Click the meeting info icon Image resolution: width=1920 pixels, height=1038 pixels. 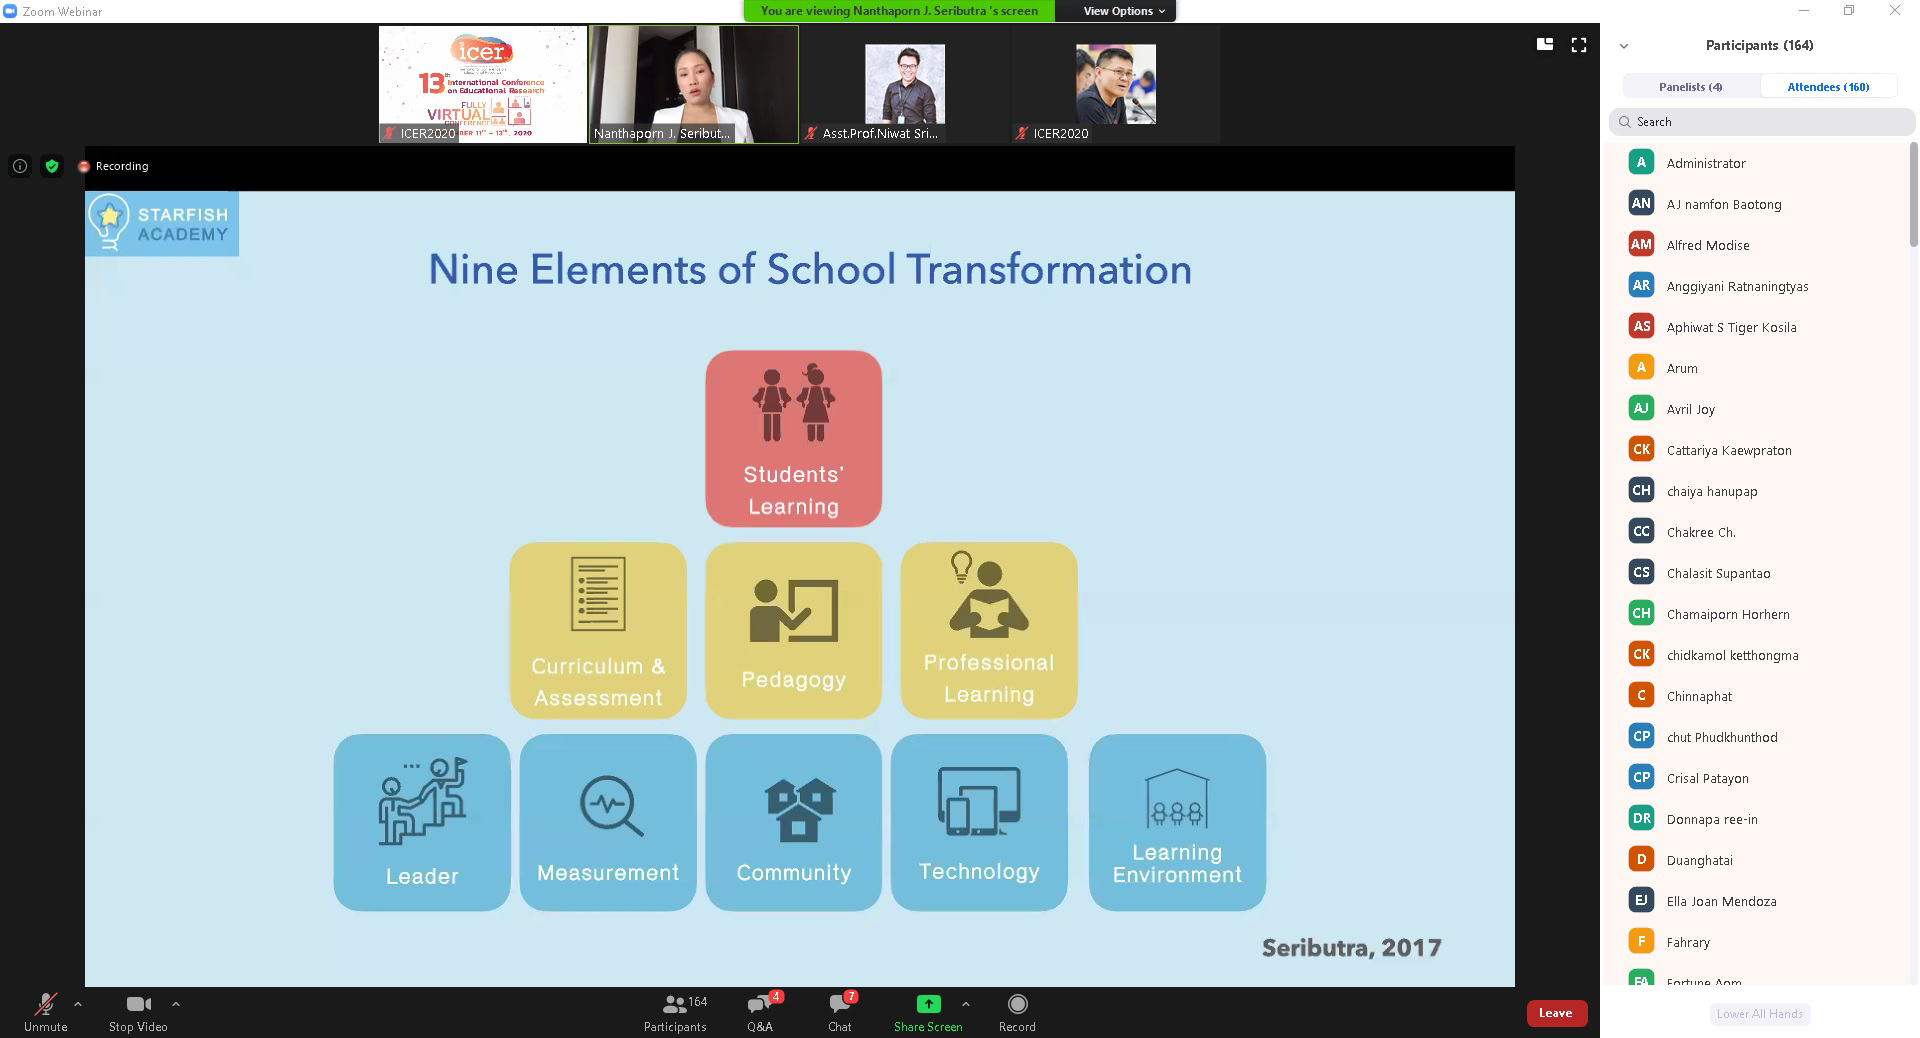coord(20,166)
